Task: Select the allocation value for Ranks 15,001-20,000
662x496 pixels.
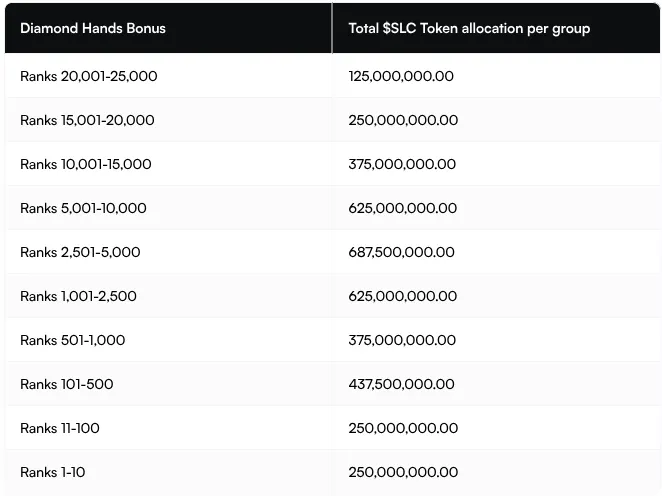Action: [403, 120]
